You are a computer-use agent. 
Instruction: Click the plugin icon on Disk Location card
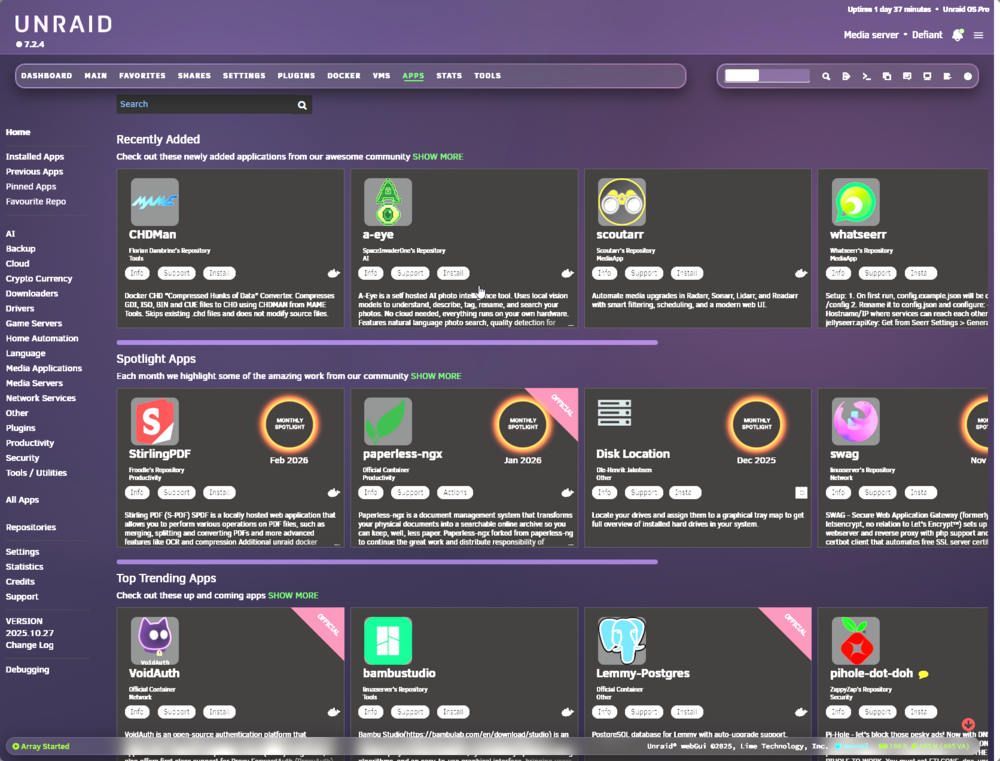coord(801,492)
